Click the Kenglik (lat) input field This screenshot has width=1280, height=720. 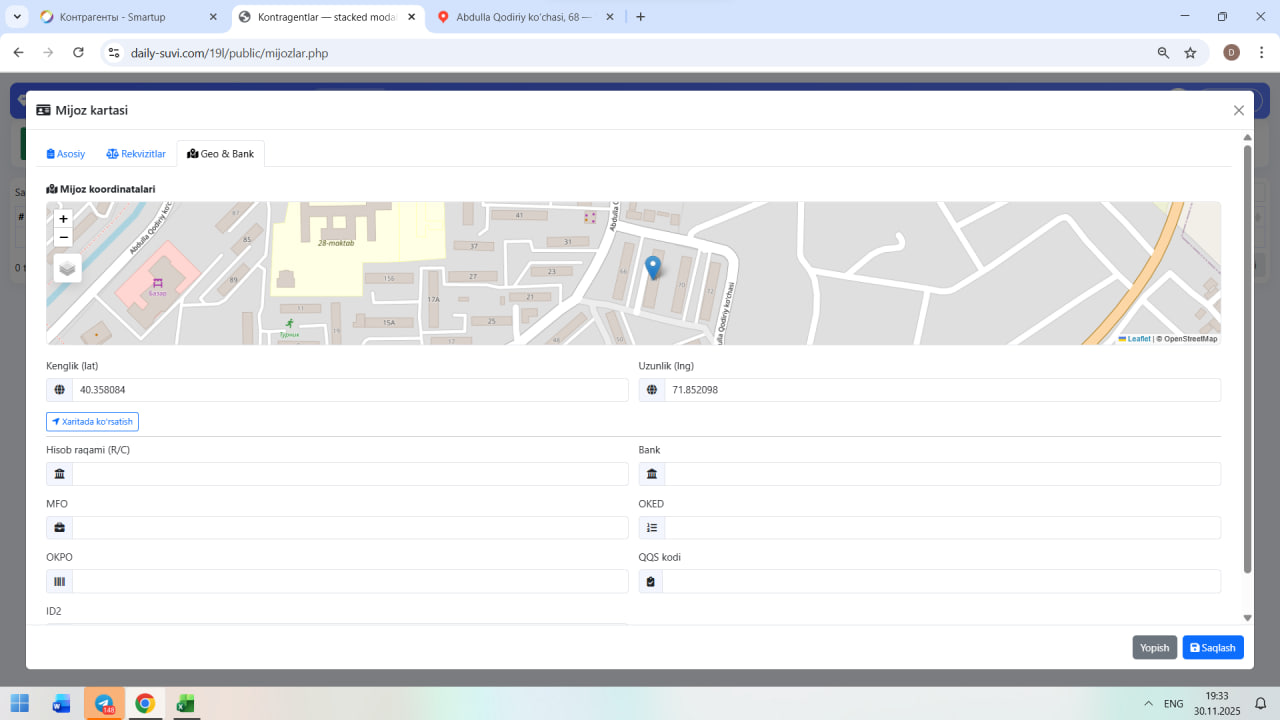tap(349, 390)
